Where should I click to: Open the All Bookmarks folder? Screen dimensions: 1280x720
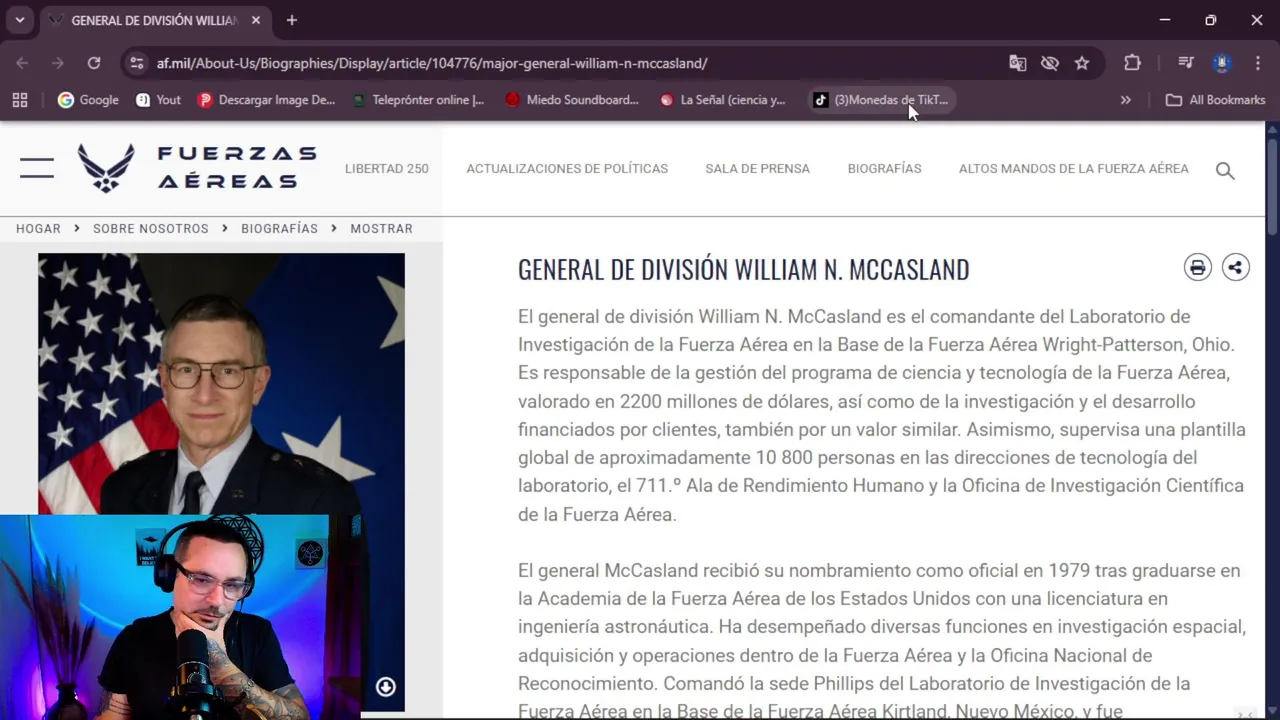click(x=1216, y=100)
